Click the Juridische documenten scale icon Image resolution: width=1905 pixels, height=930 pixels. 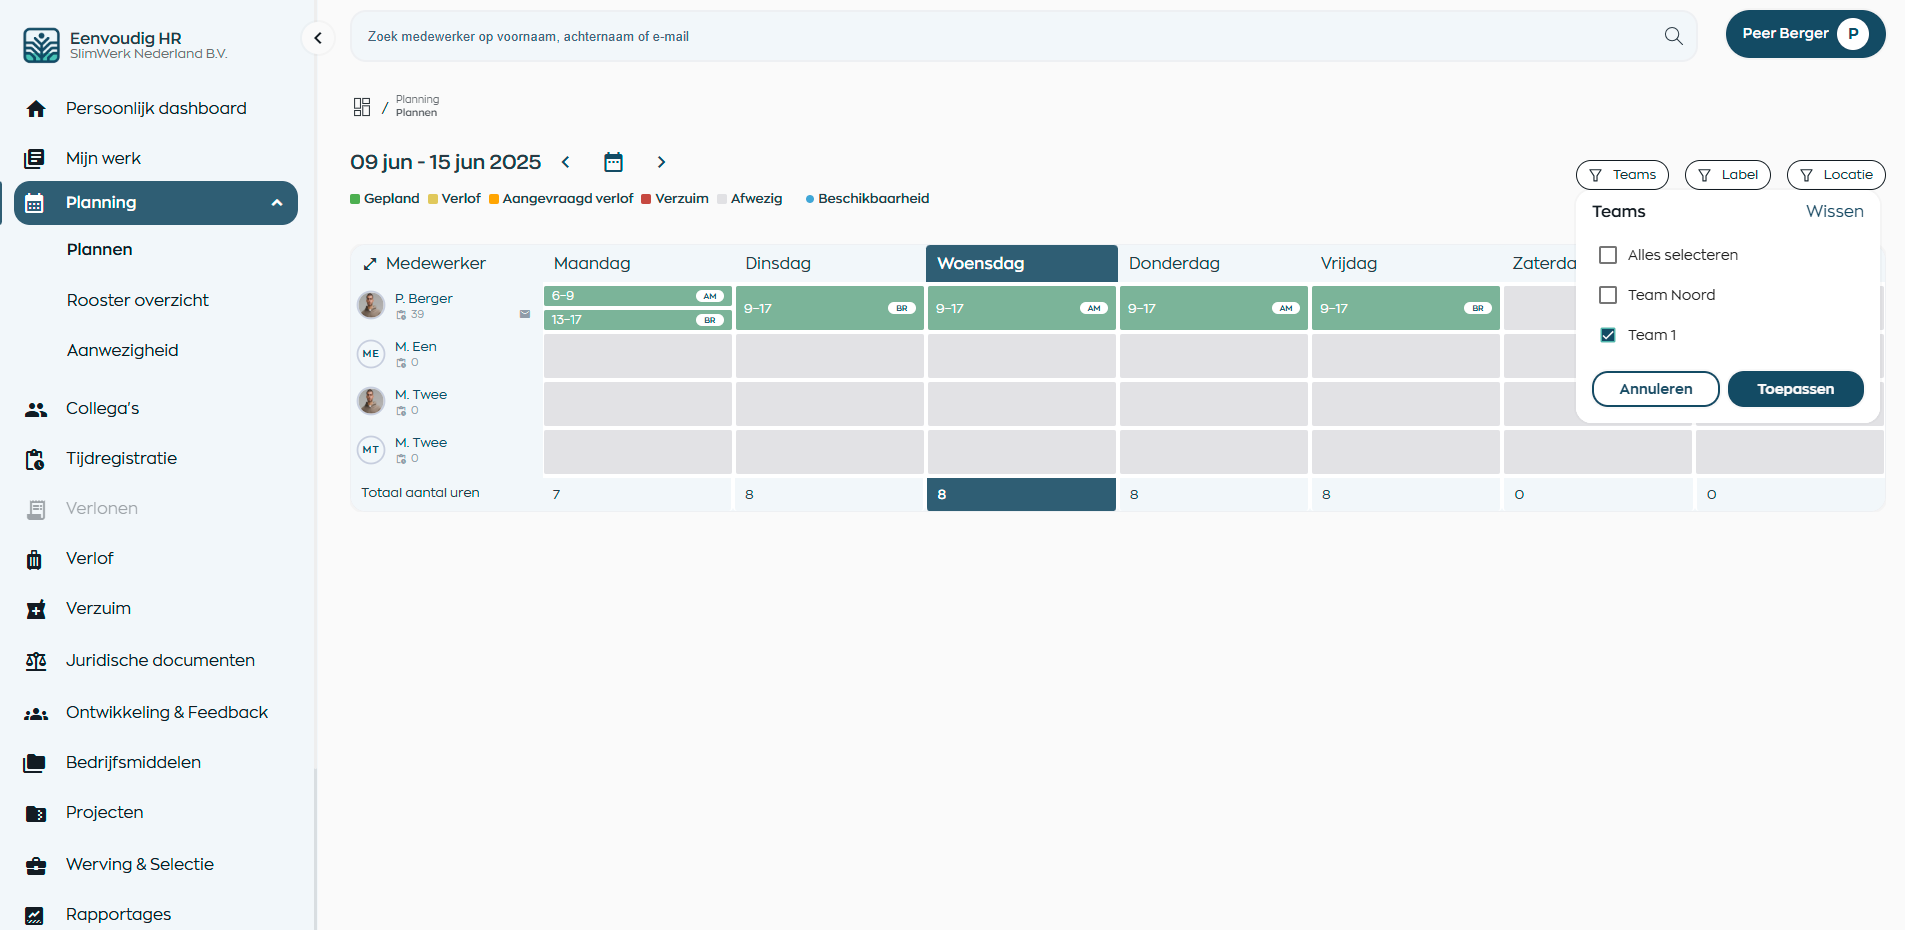click(35, 660)
